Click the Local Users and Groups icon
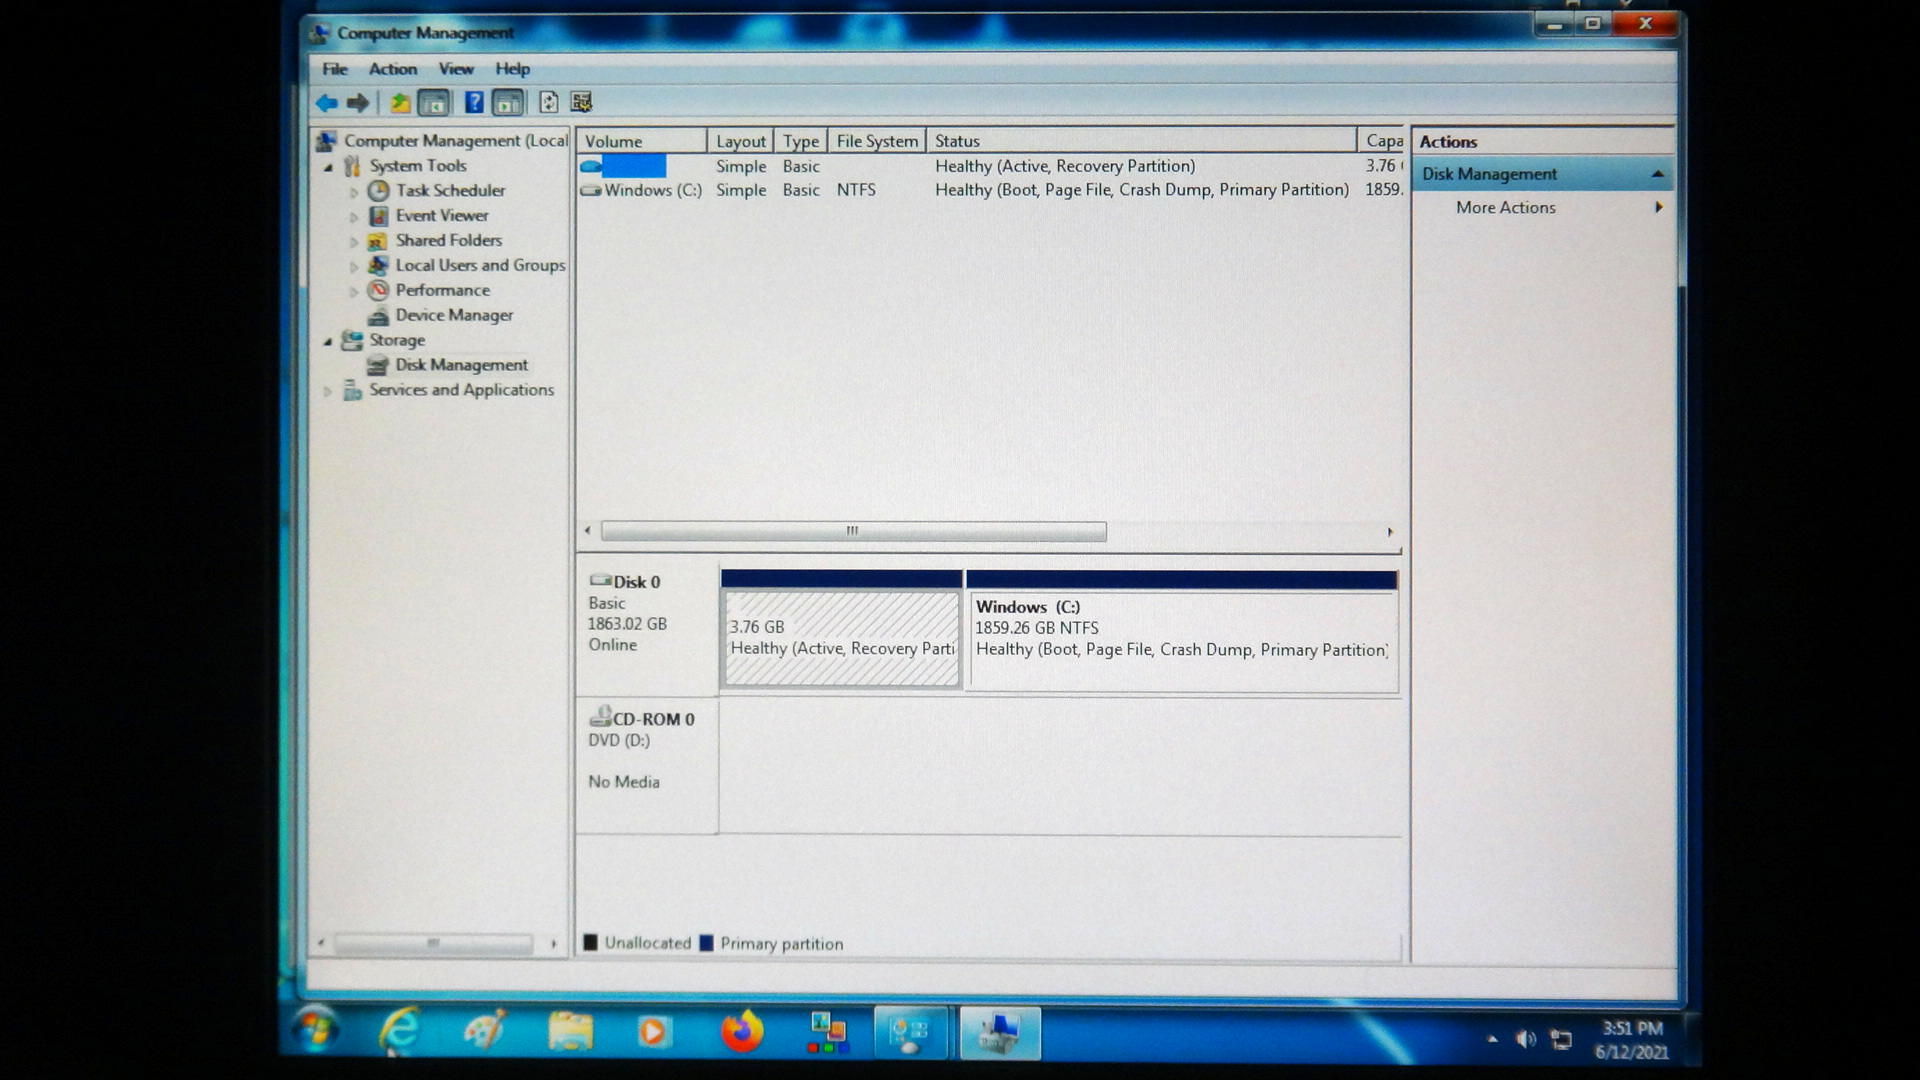The height and width of the screenshot is (1080, 1920). (378, 265)
